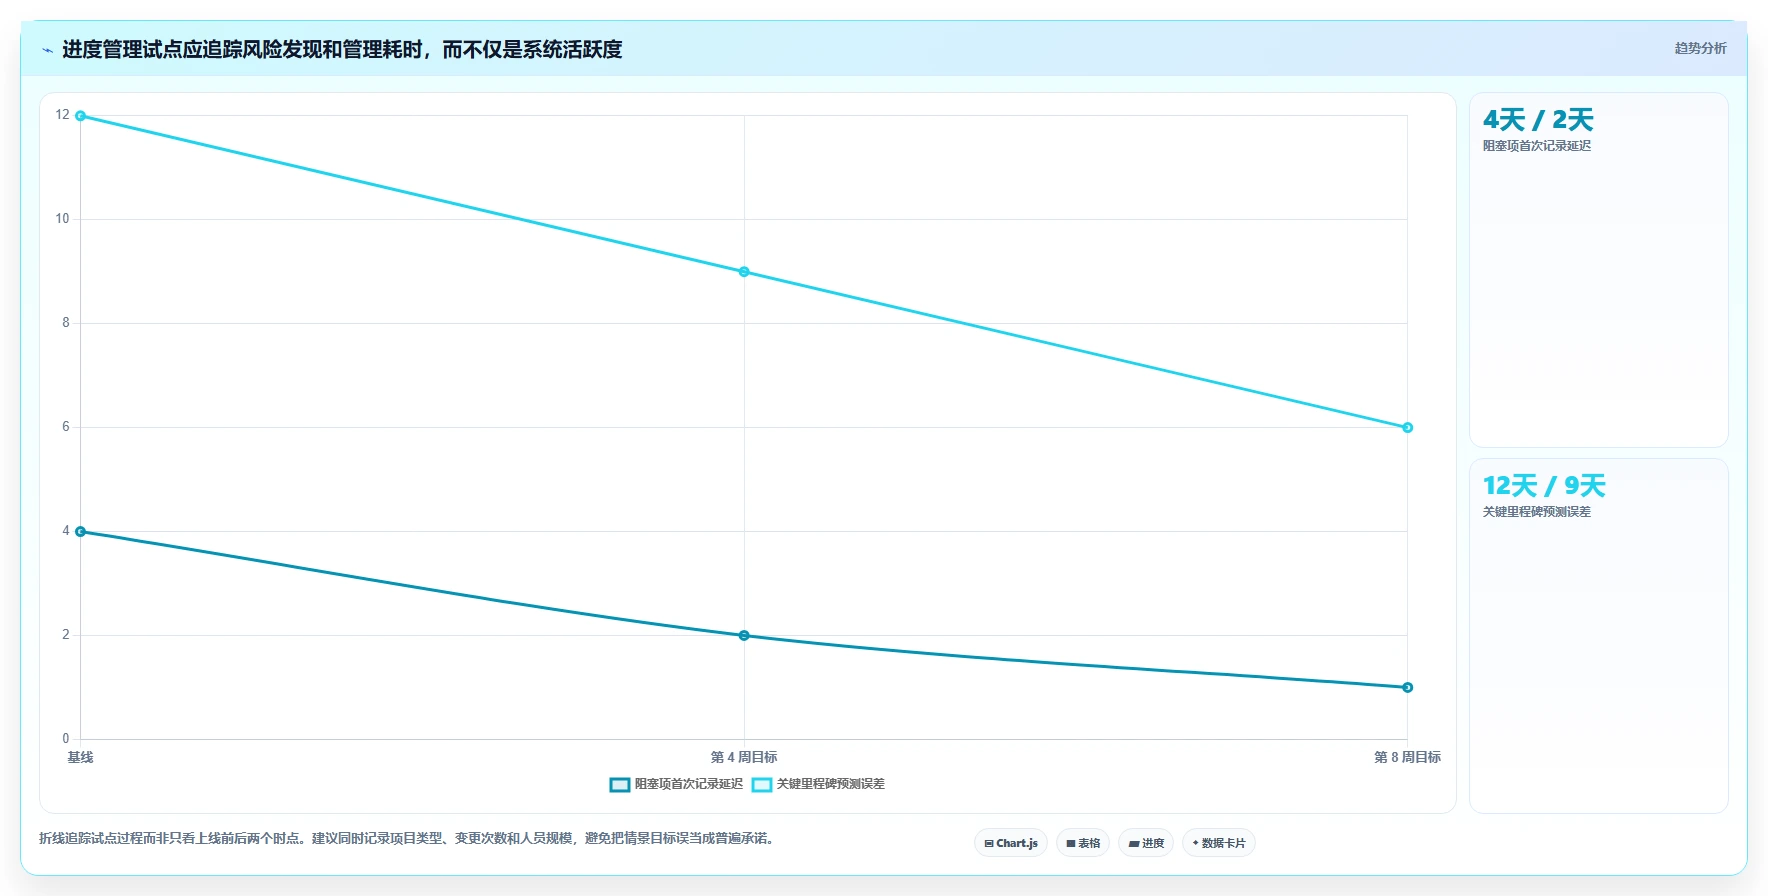Click the trend icon beside the panel title
Image resolution: width=1768 pixels, height=896 pixels.
47,50
